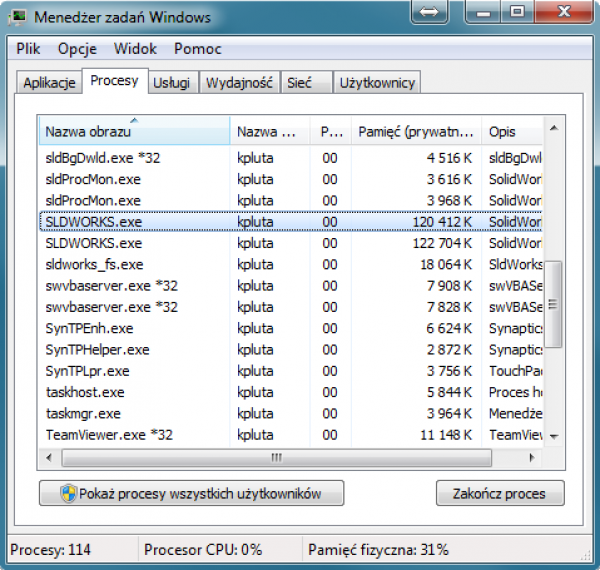Select the SynTPHelper.exe process
The height and width of the screenshot is (570, 600).
click(290, 350)
